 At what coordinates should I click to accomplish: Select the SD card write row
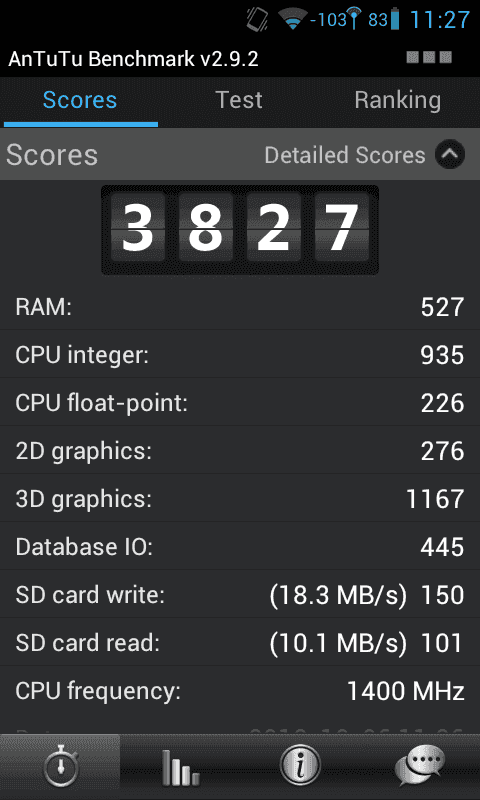[240, 595]
